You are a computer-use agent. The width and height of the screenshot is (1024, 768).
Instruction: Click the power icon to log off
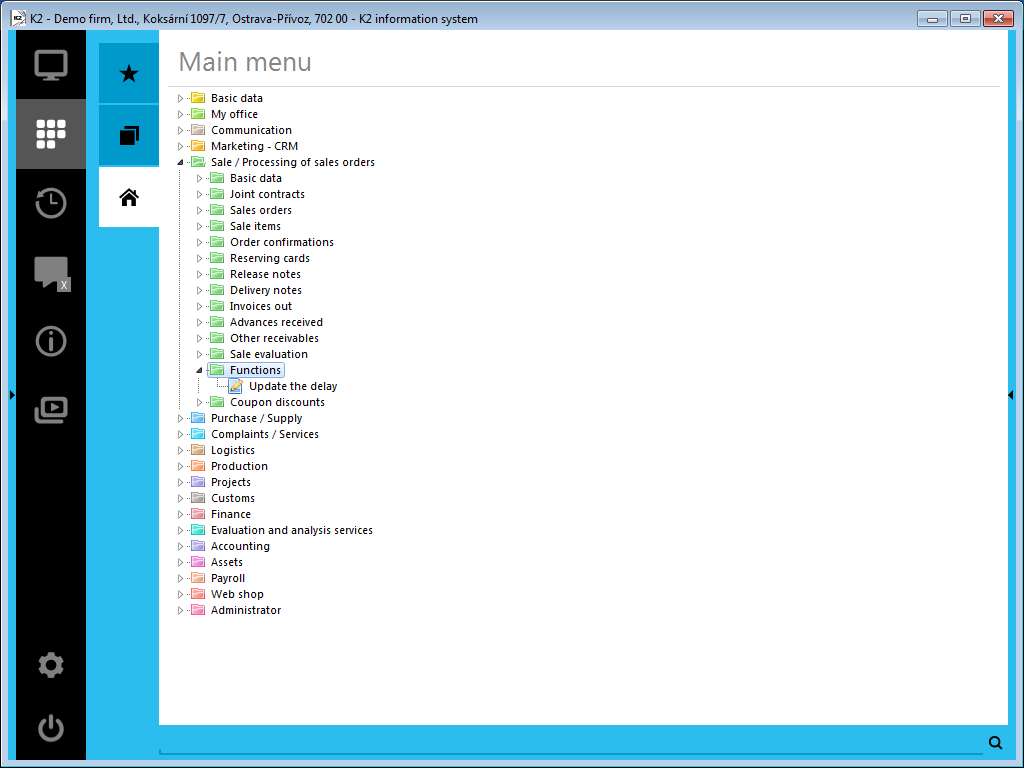tap(51, 728)
